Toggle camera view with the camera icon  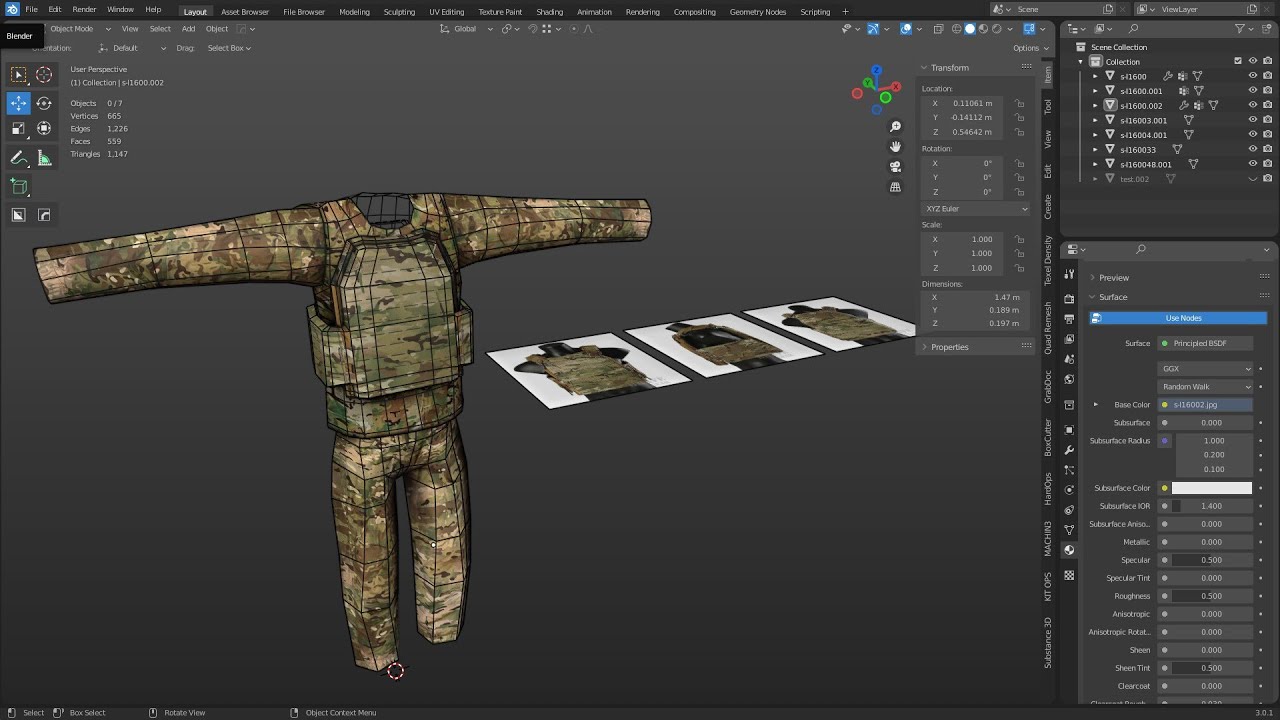coord(895,167)
